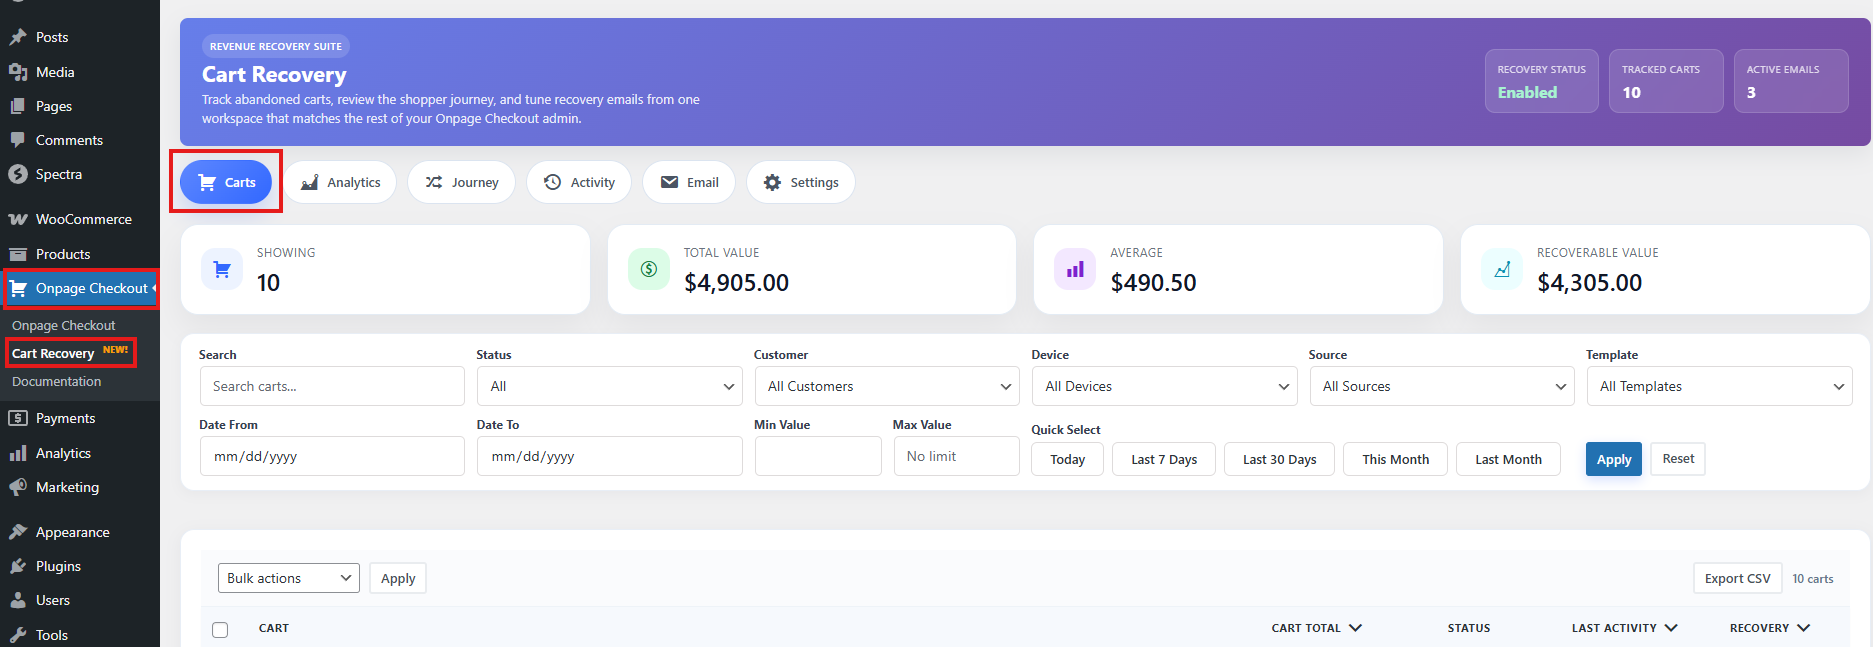This screenshot has height=647, width=1873.
Task: Open the All Devices dropdown
Action: (x=1165, y=386)
